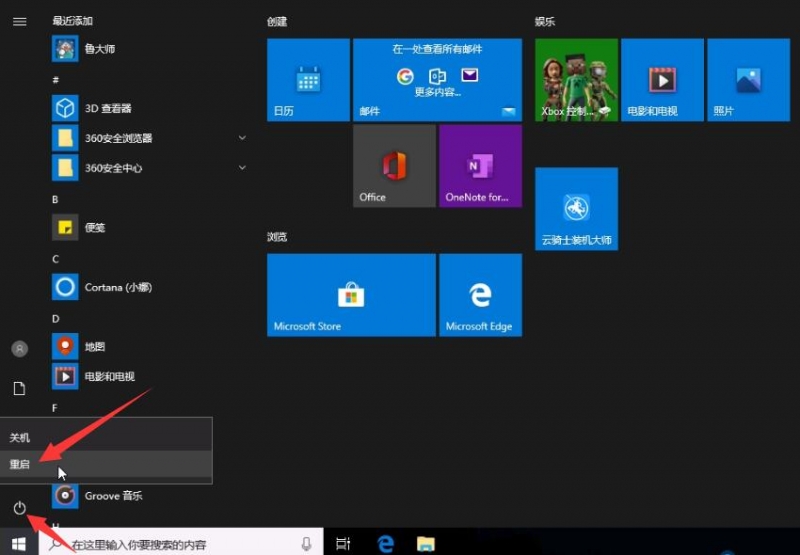Screen dimensions: 800x555
Task: Launch Edge from the taskbar
Action: click(x=386, y=544)
